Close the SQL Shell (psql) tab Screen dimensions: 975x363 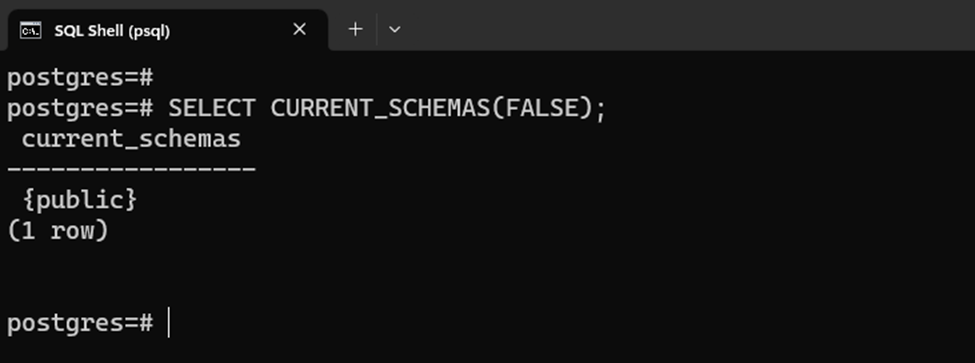coord(300,29)
